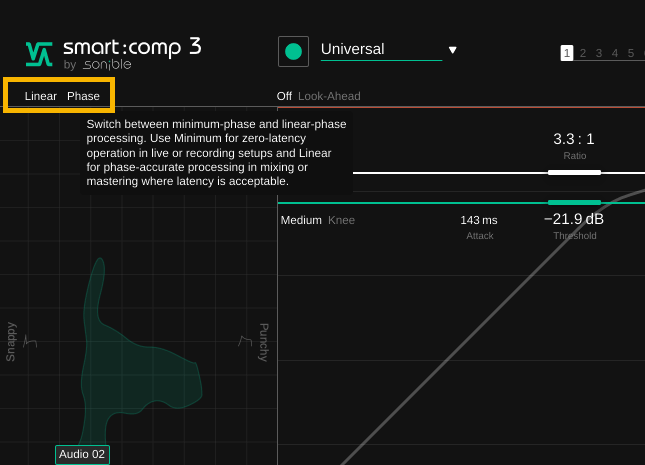This screenshot has height=465, width=645.
Task: Click the Look-Ahead label
Action: (329, 96)
